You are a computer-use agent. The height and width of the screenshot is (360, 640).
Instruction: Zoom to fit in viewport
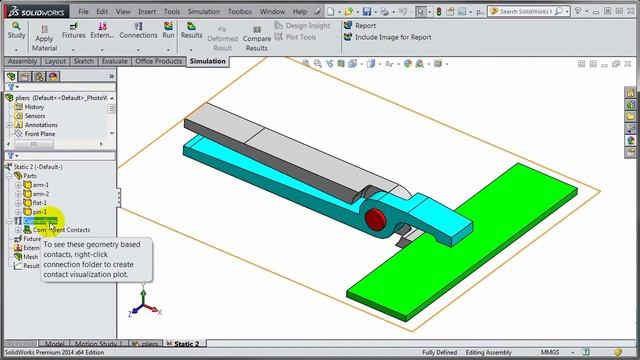(305, 63)
